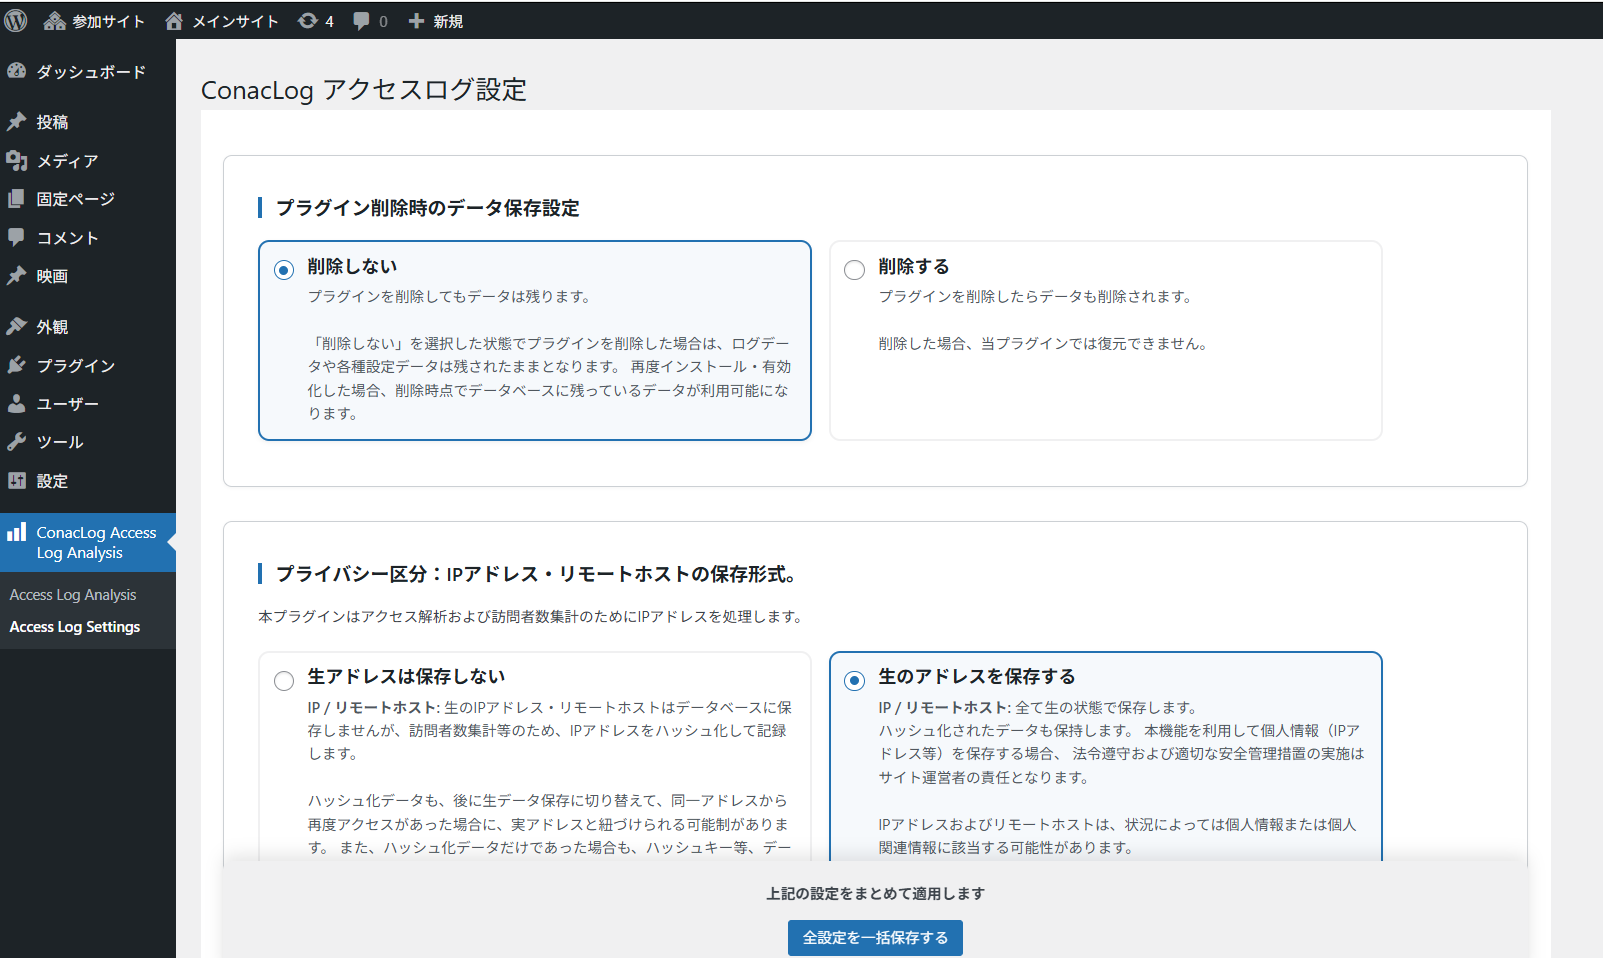Viewport: 1603px width, 958px height.
Task: Go to the 投稿 menu
Action: (88, 122)
